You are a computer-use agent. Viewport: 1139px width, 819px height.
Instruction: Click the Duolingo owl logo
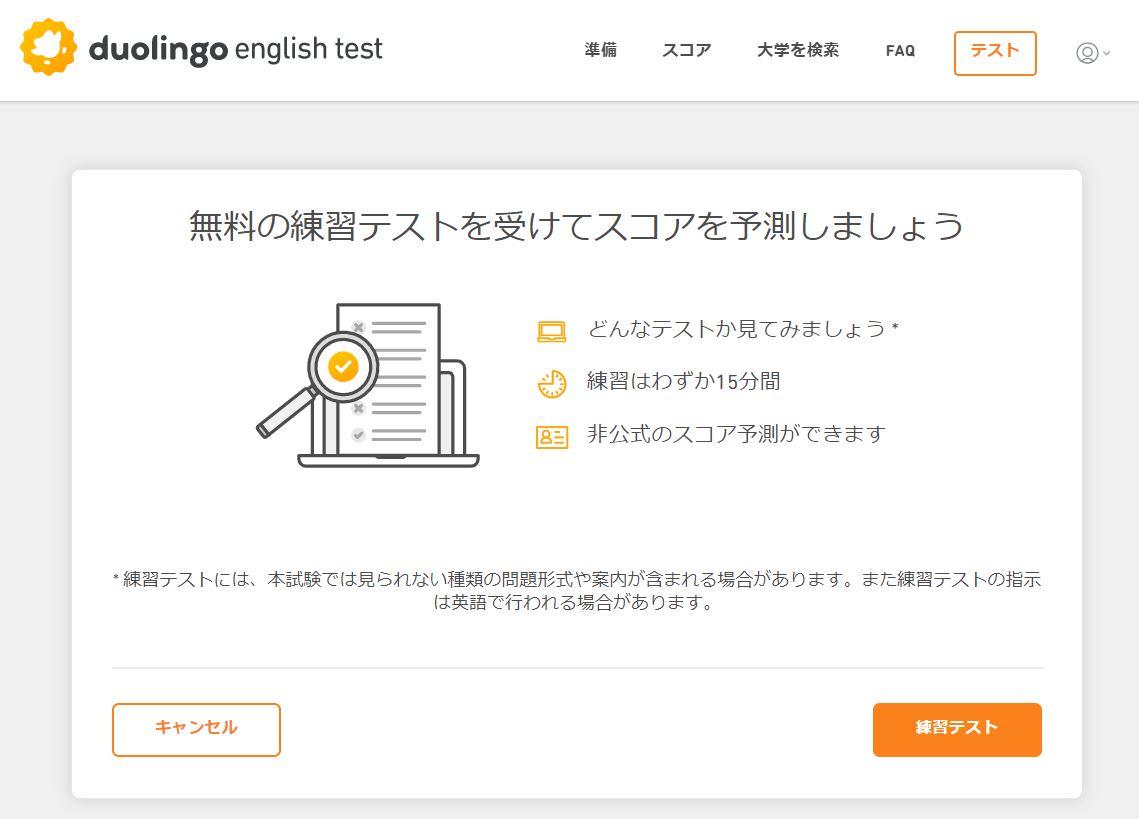point(47,46)
